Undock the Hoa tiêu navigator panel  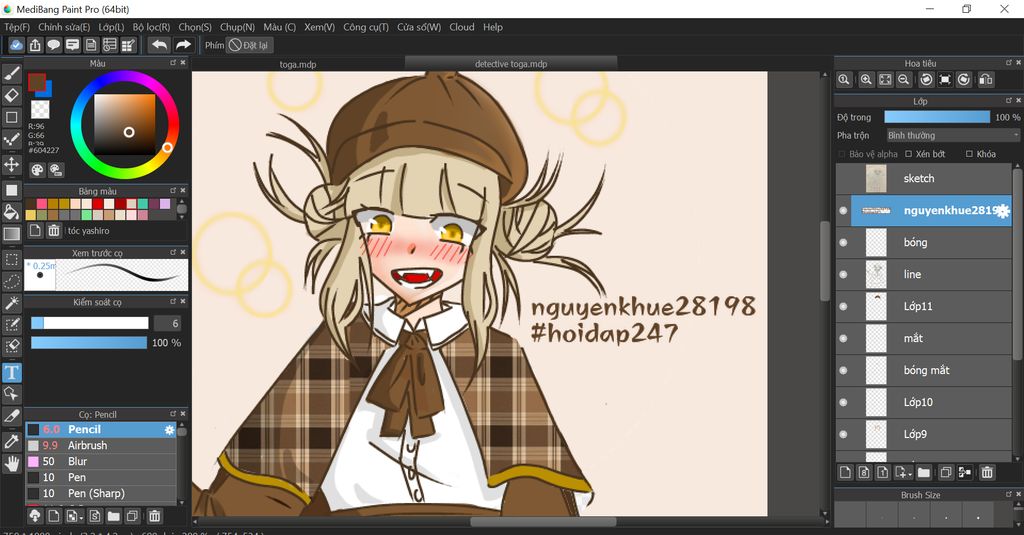[x=1008, y=63]
